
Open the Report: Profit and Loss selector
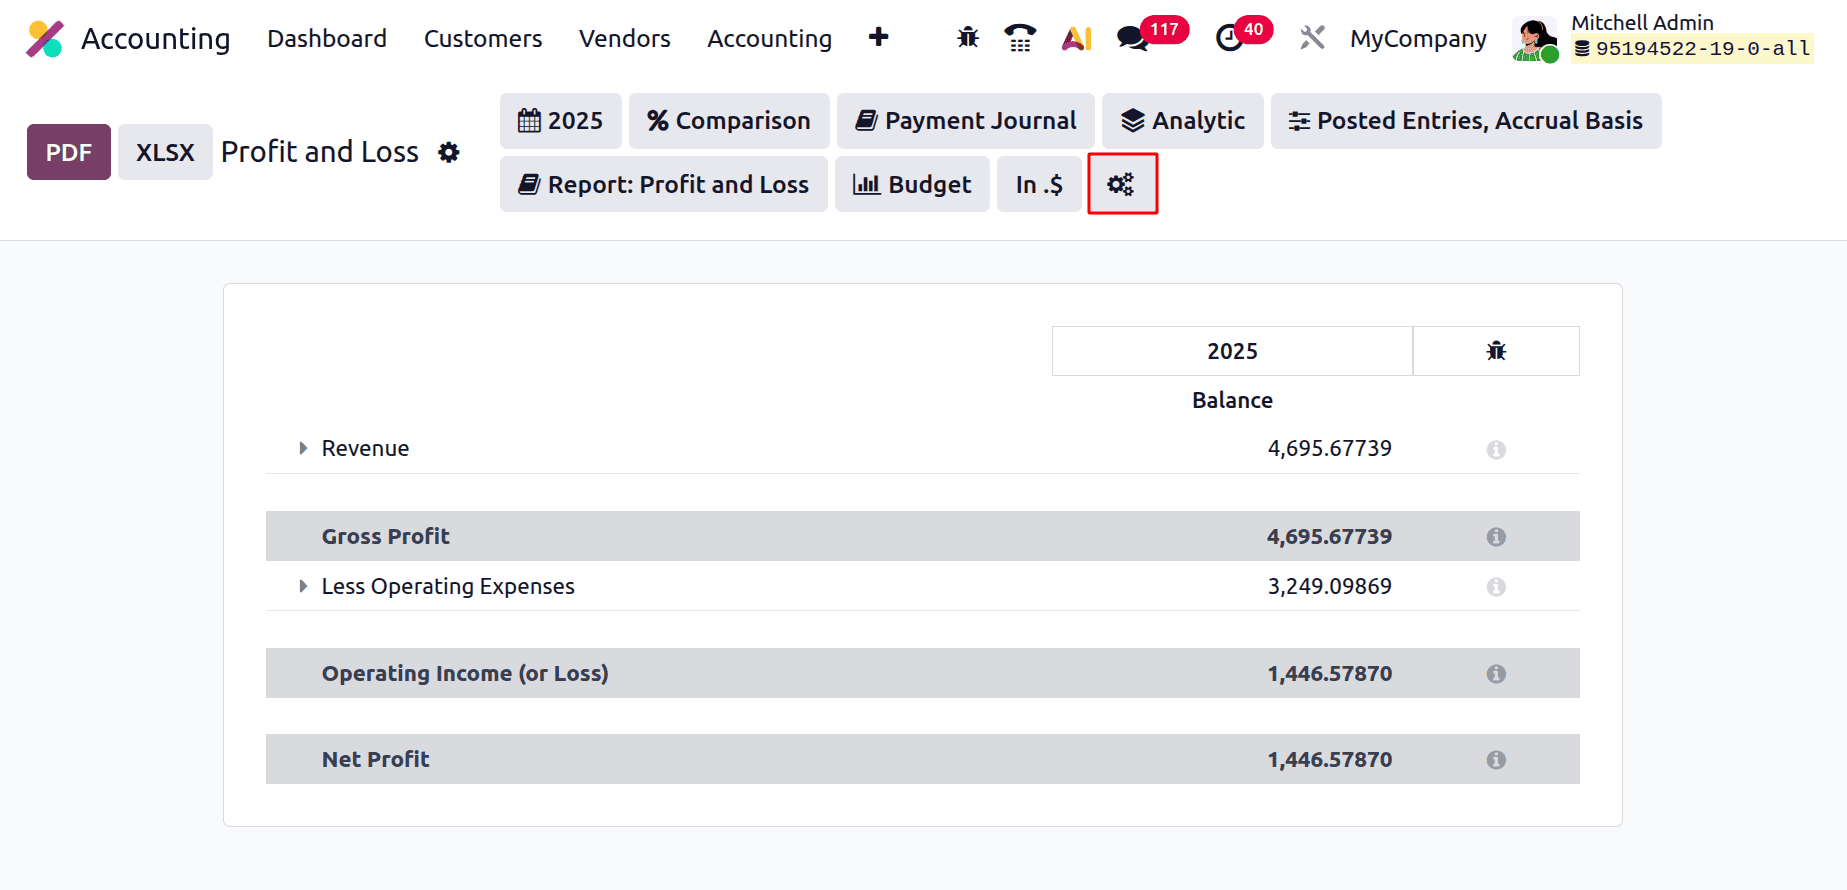point(664,184)
